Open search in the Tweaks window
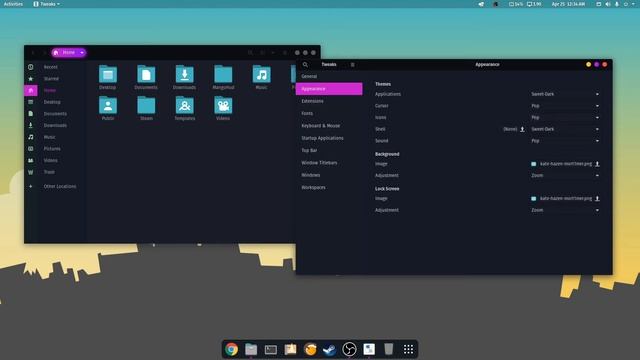 tap(305, 64)
